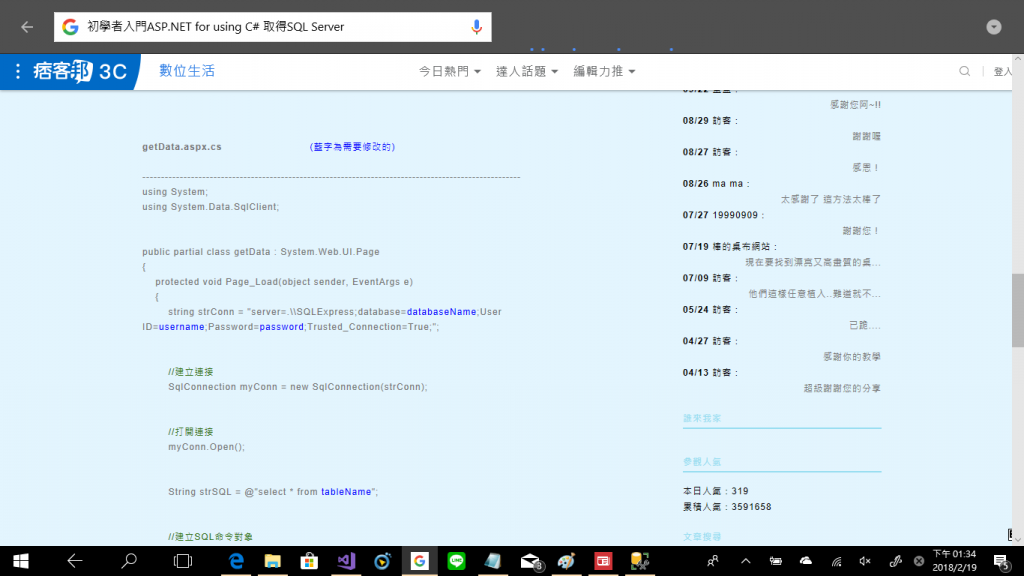Click the getData.aspx.cs filename text
The image size is (1024, 576).
click(x=182, y=147)
